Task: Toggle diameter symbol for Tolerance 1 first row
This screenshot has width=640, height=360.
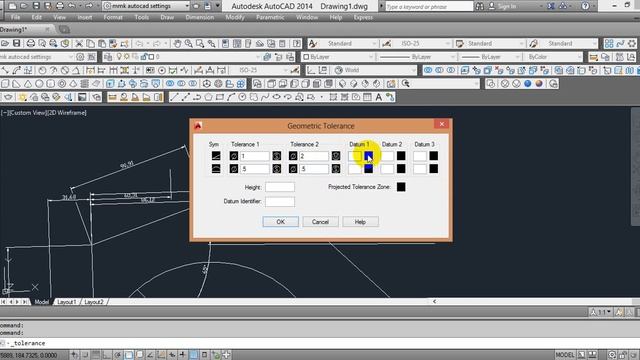Action: tap(234, 156)
